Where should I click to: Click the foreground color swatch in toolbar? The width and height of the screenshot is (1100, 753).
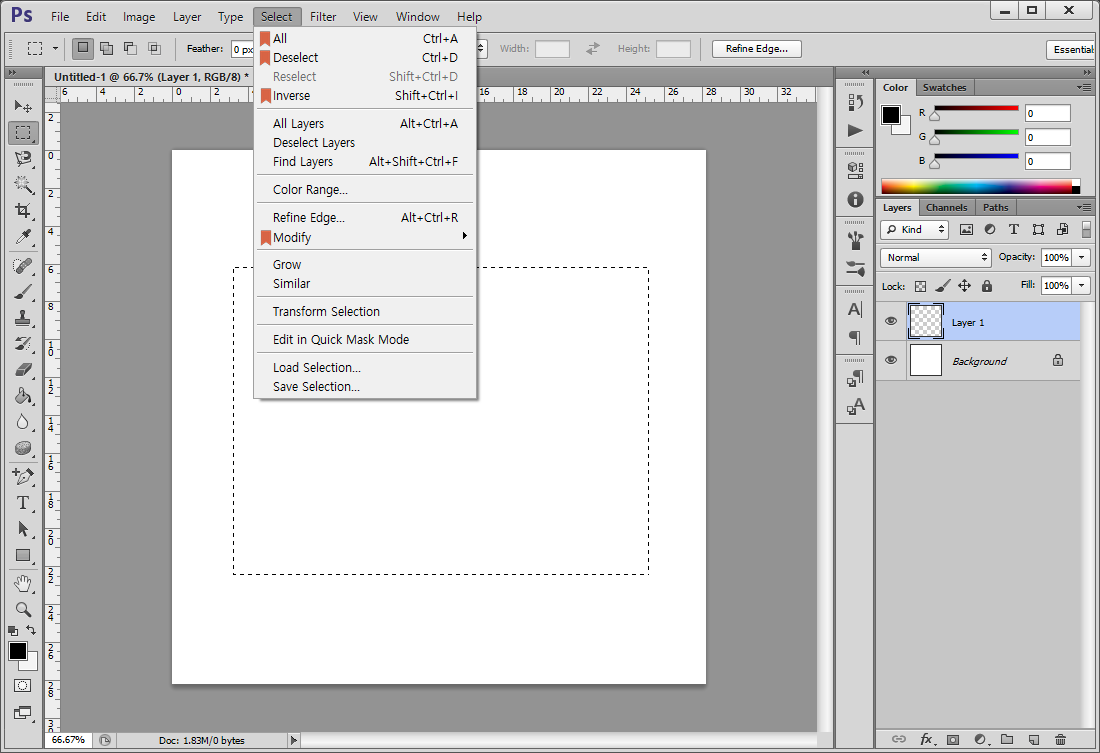pyautogui.click(x=18, y=651)
